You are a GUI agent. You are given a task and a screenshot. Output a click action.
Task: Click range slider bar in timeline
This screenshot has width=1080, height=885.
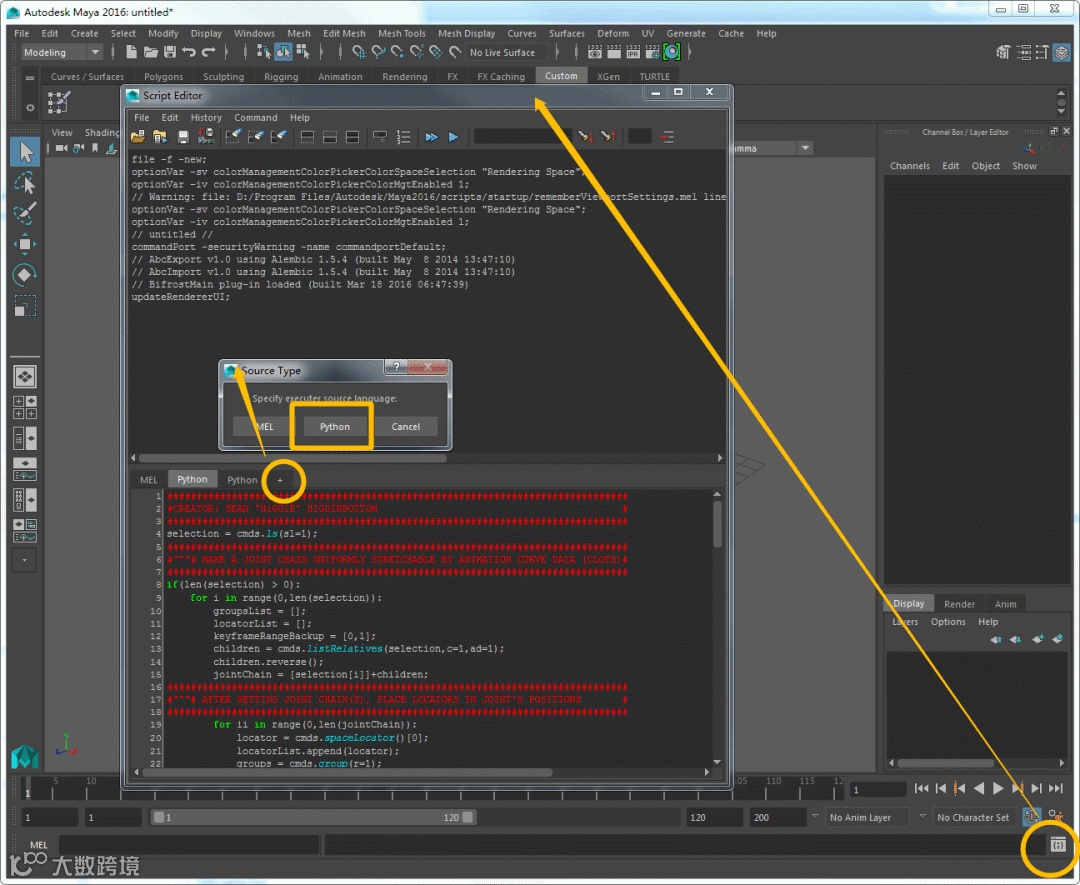click(313, 817)
